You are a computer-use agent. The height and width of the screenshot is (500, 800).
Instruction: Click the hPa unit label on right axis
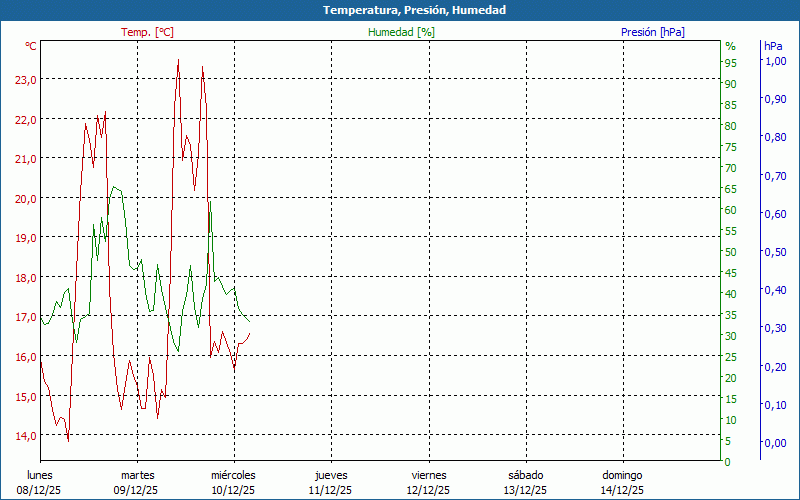pos(773,46)
